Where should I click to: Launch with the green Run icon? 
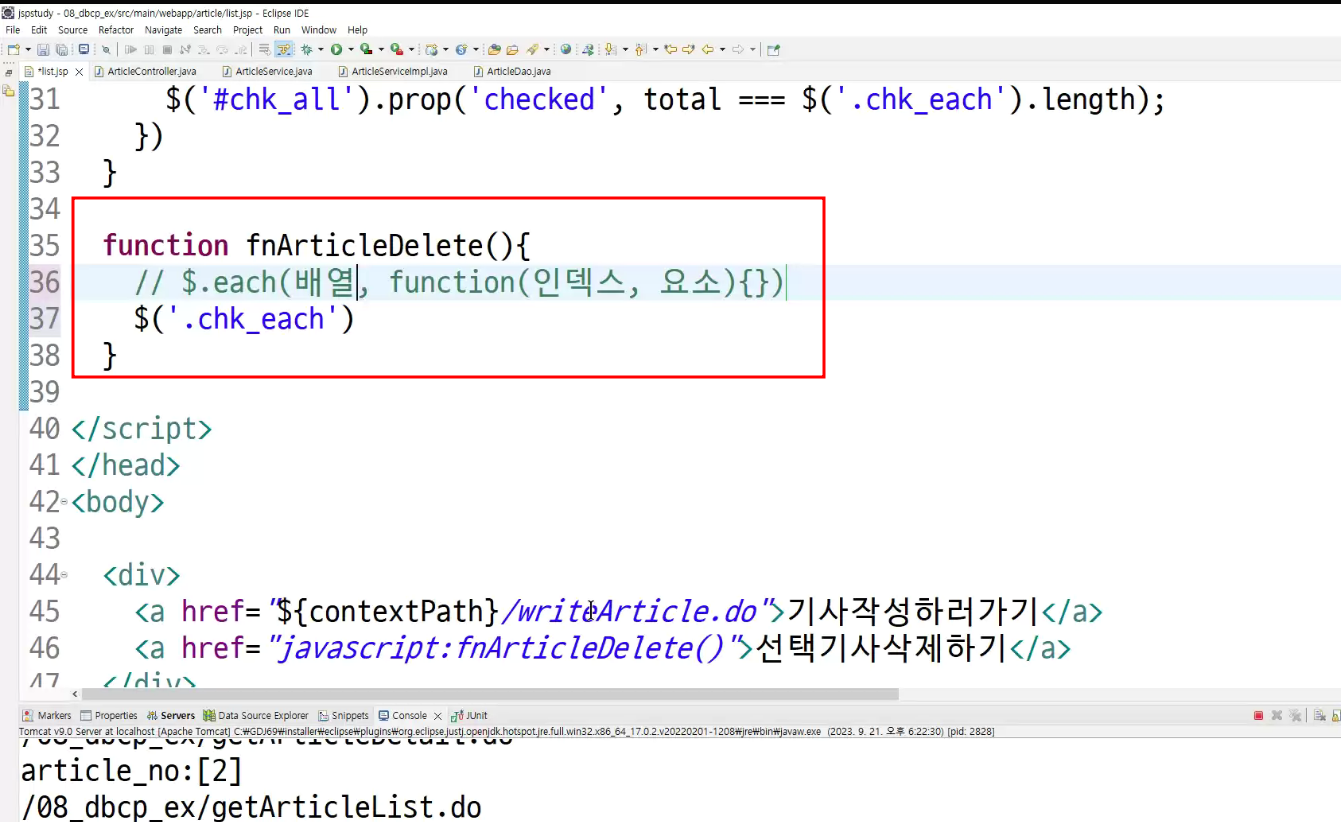336,49
